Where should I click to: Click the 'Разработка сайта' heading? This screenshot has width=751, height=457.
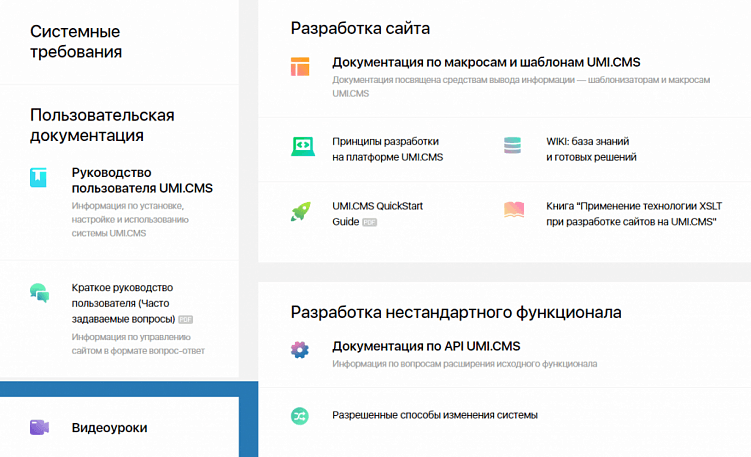coord(360,28)
